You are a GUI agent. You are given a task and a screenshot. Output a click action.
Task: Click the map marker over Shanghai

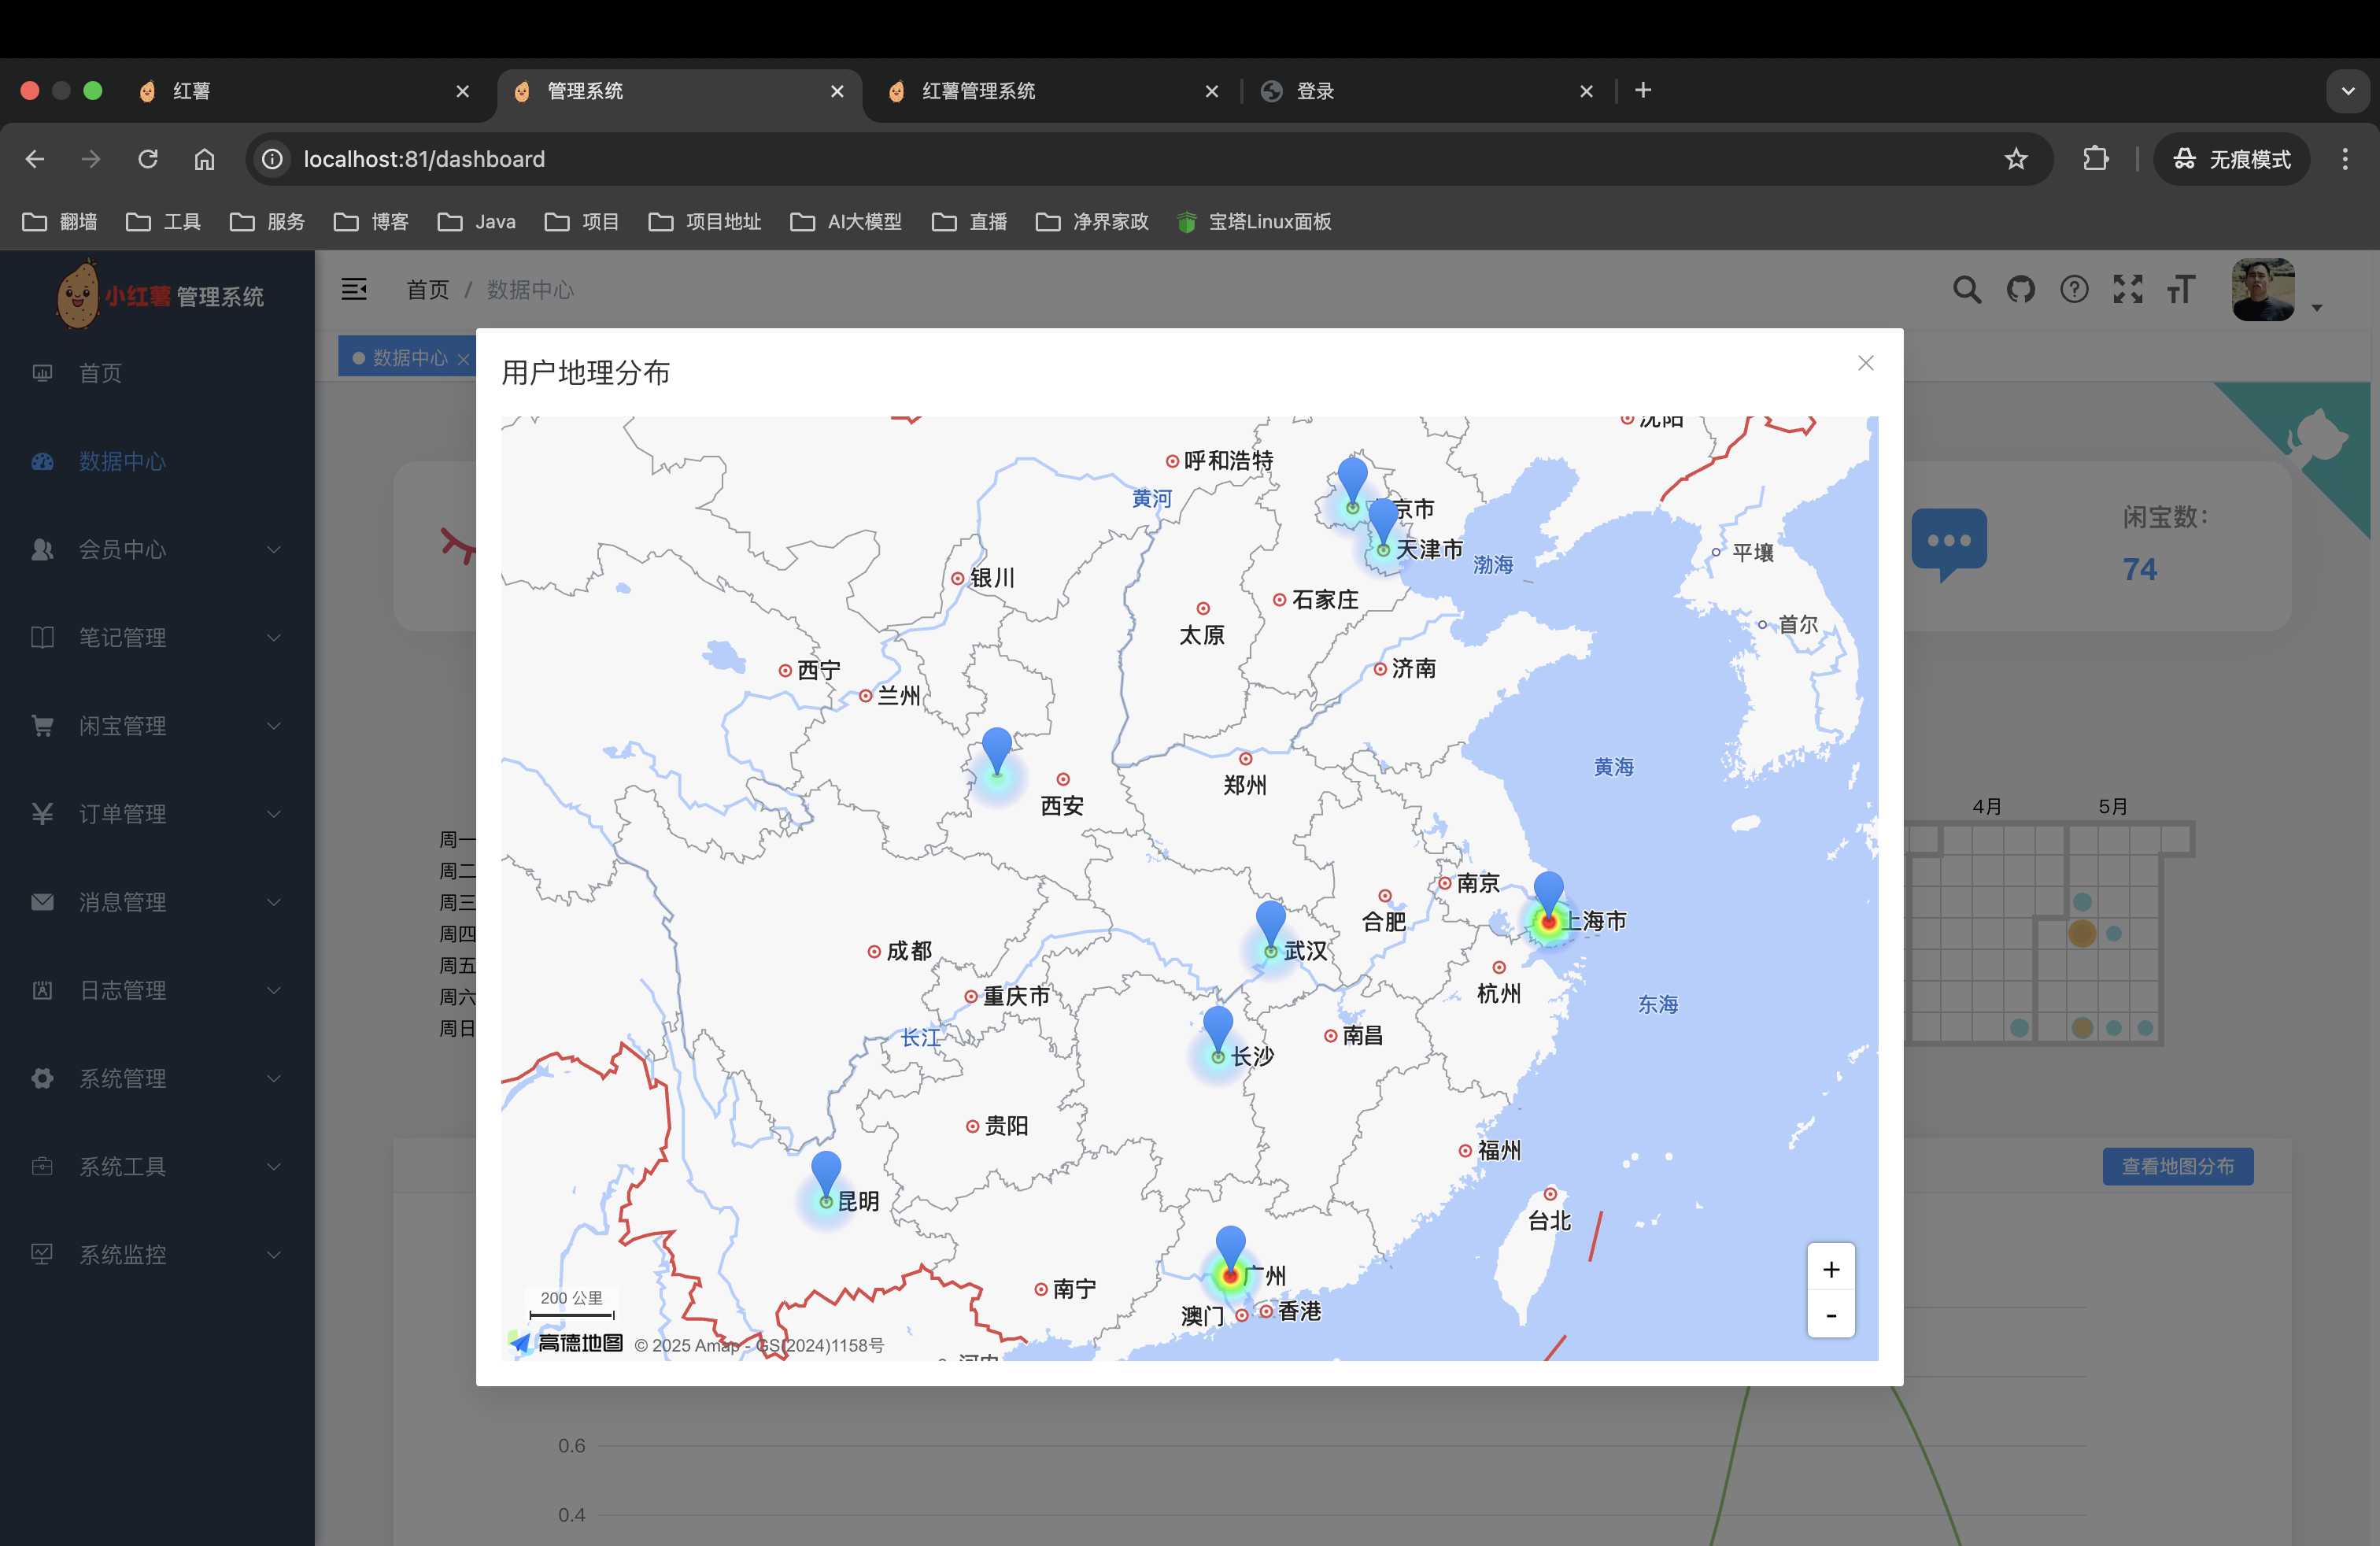point(1548,892)
